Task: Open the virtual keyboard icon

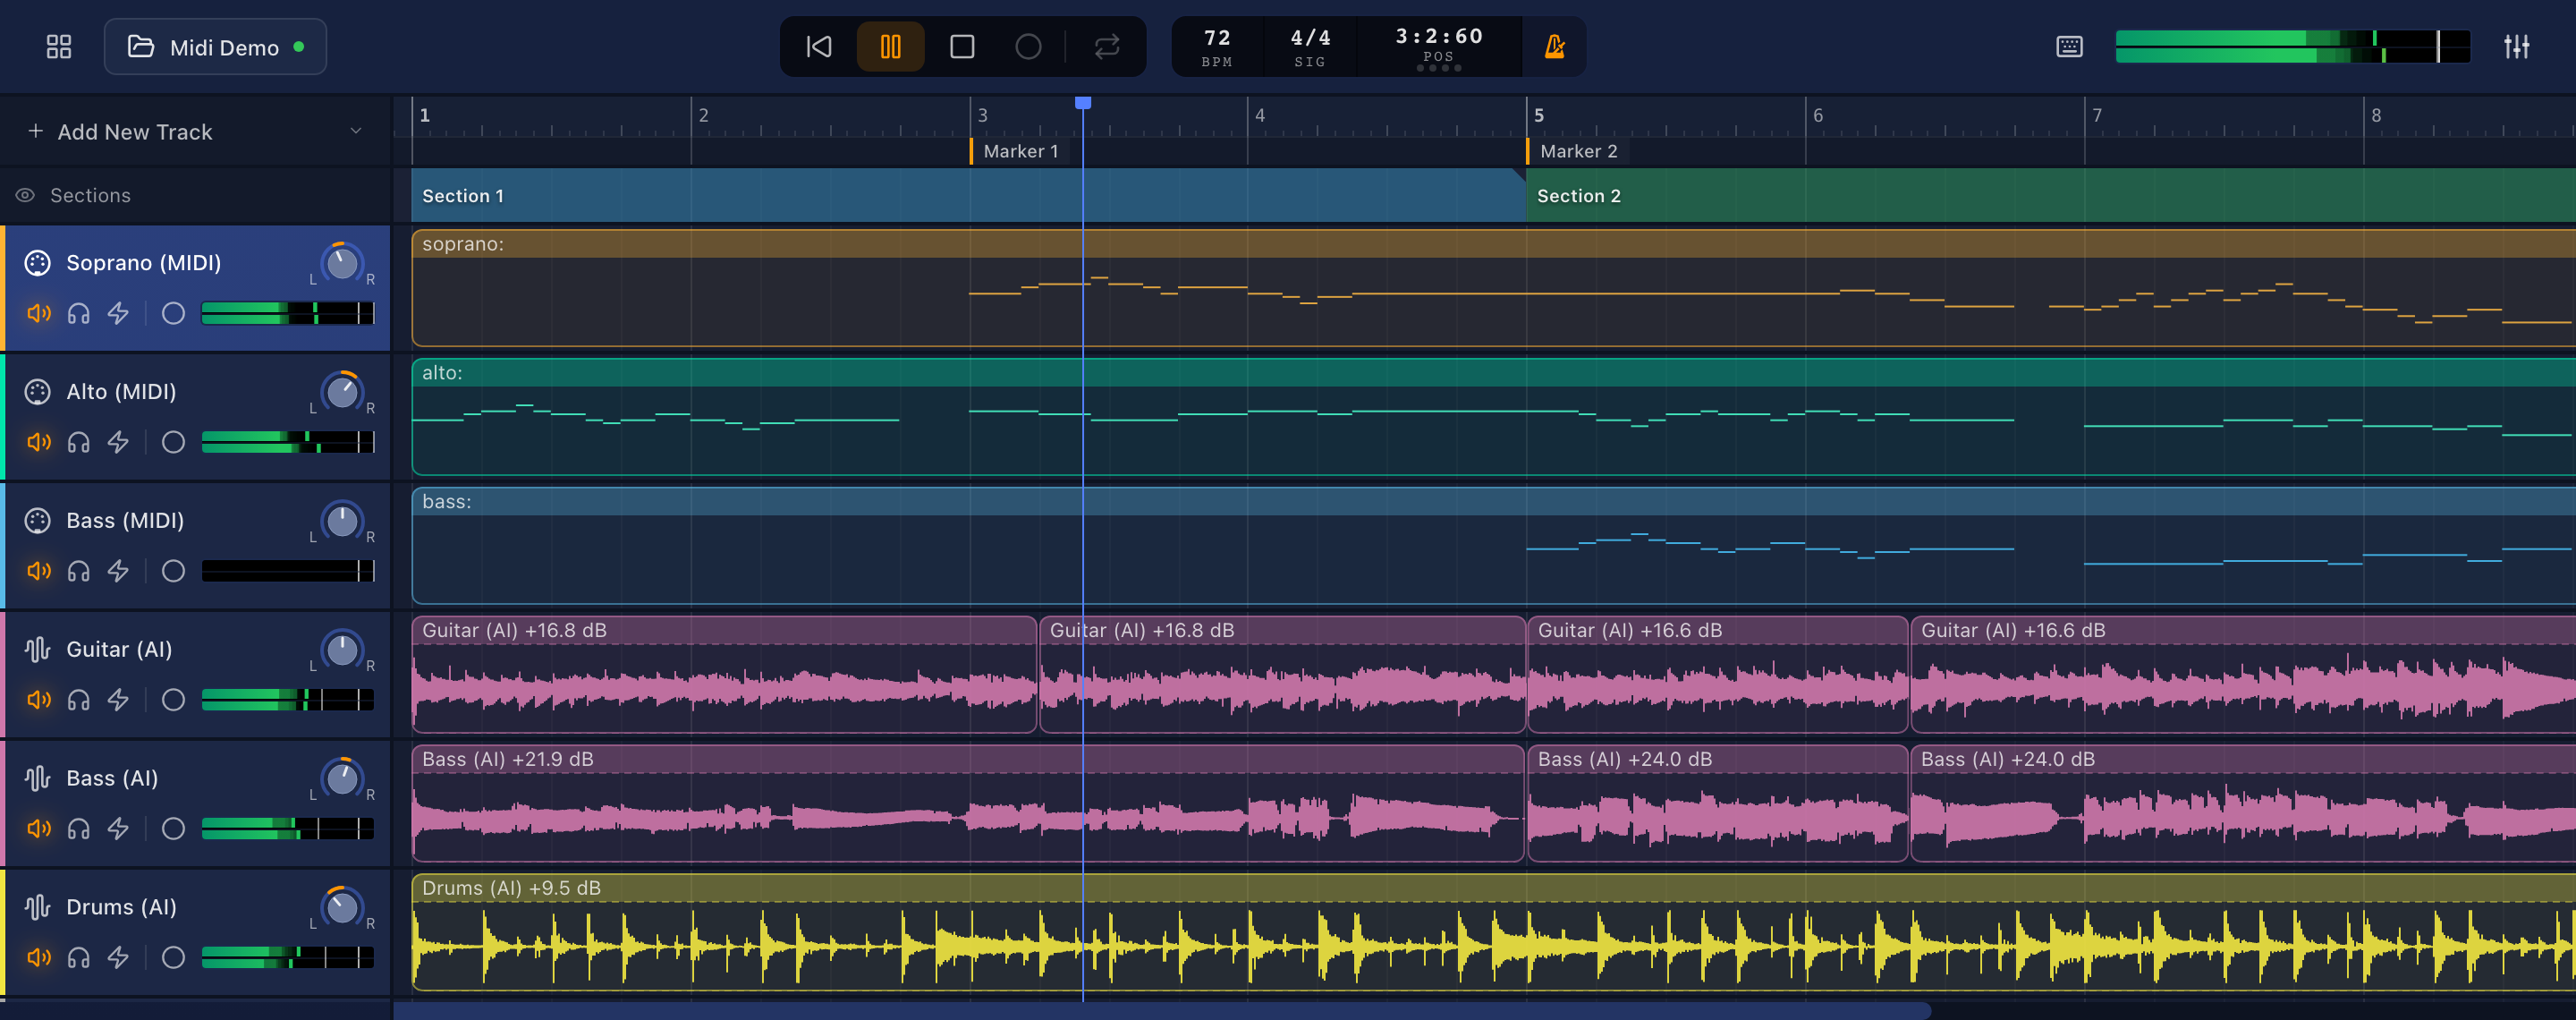Action: [2069, 47]
